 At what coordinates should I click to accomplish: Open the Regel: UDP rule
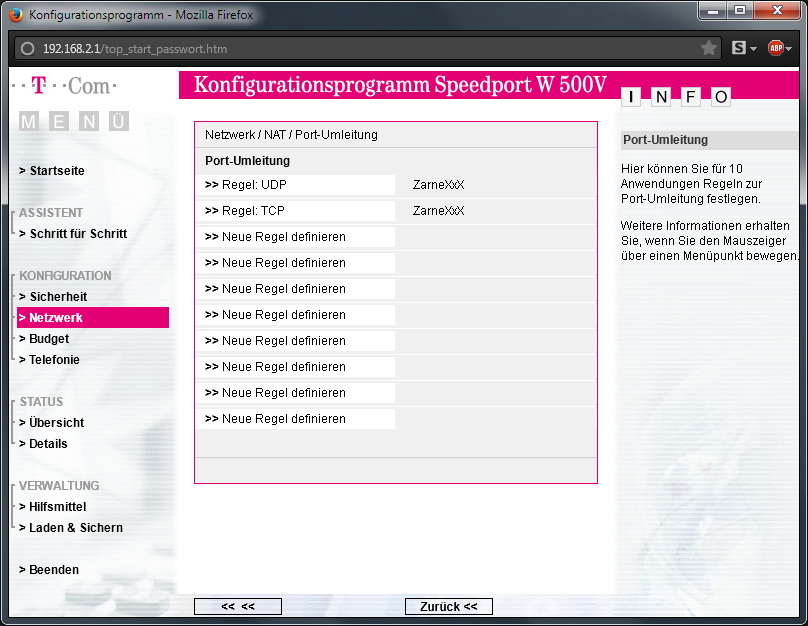[295, 185]
